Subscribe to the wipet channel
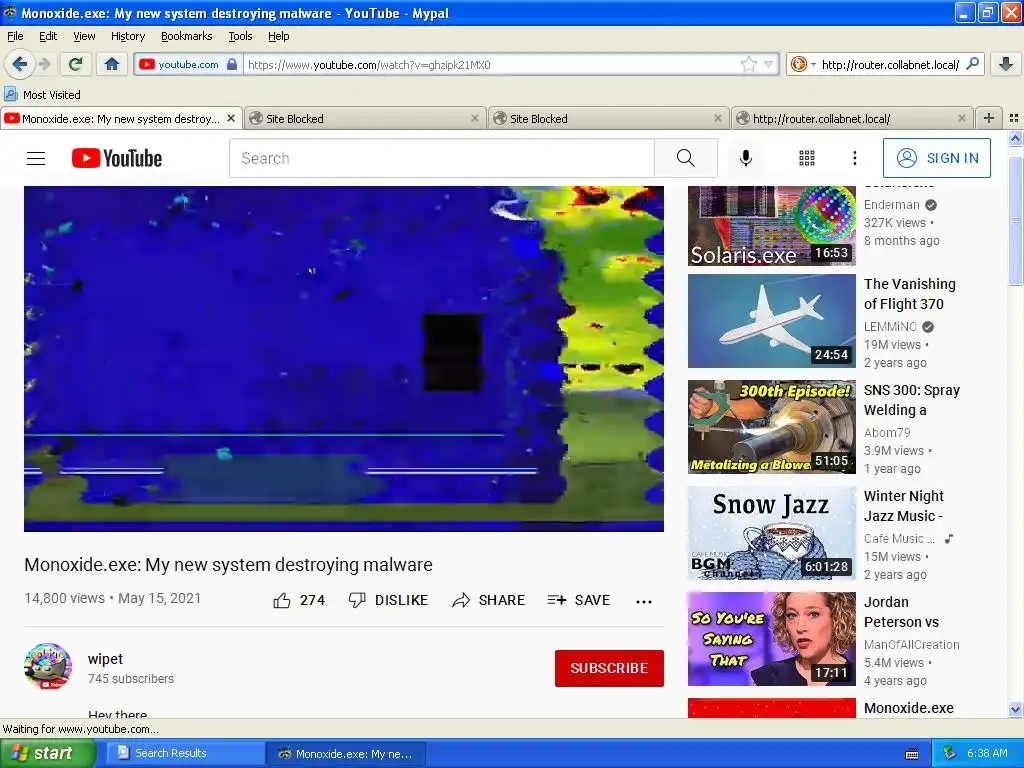This screenshot has height=768, width=1024. (609, 668)
